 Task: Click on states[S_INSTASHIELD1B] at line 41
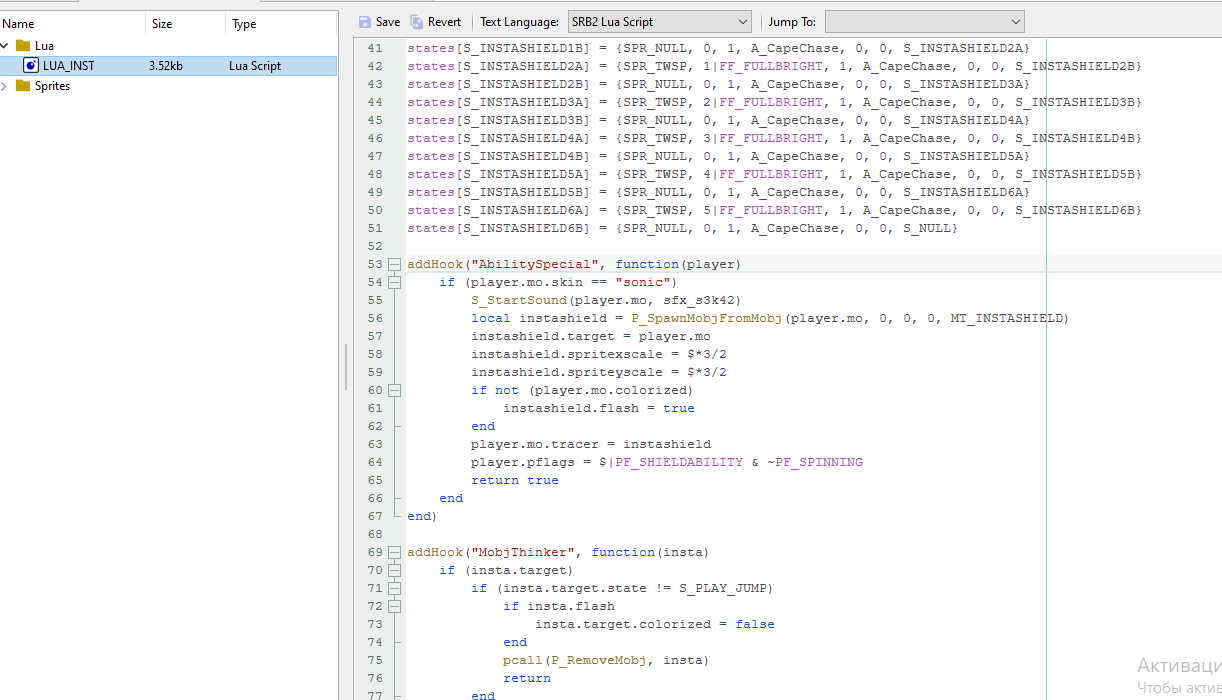[x=499, y=49]
